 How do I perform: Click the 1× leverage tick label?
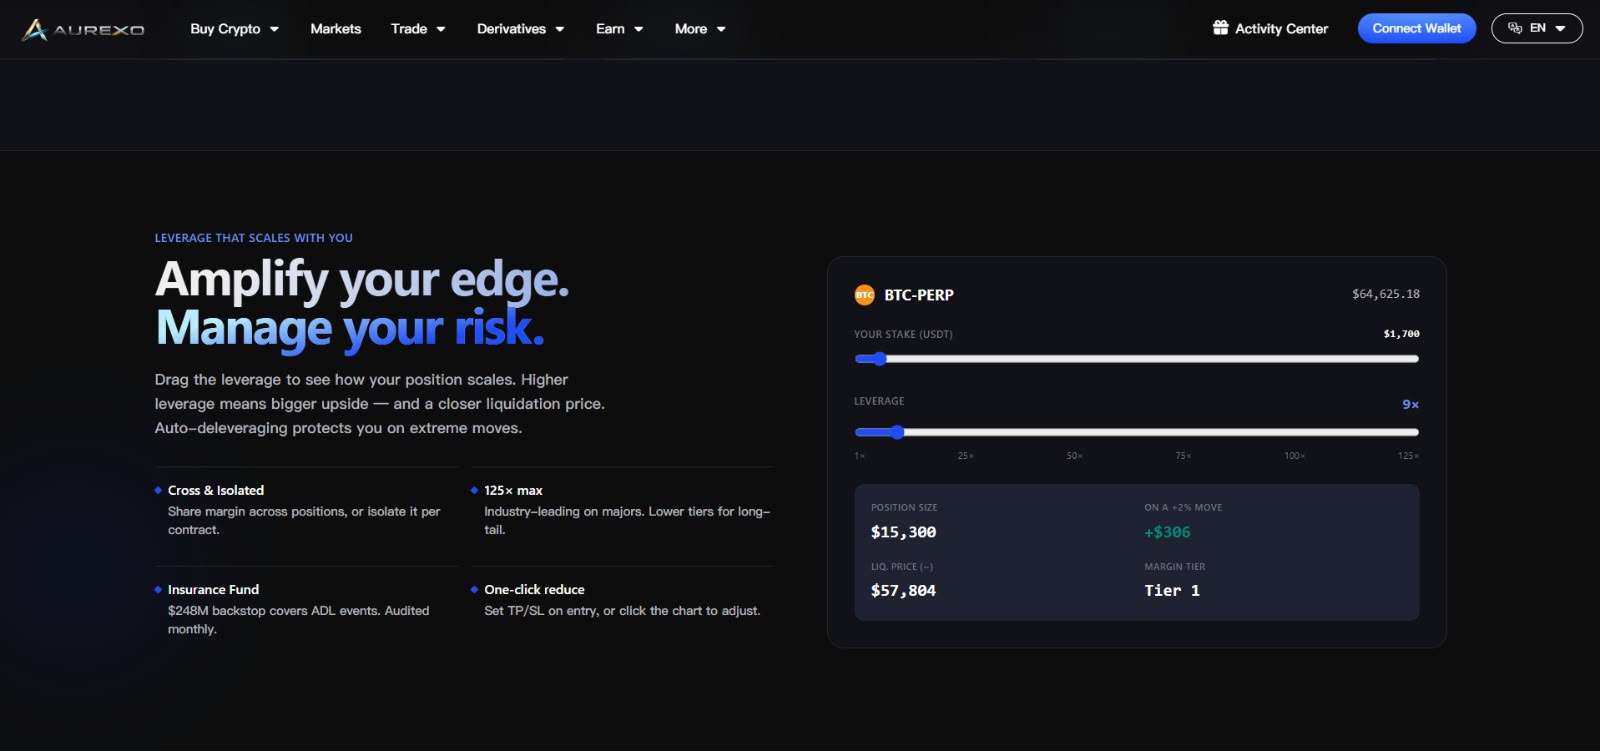coord(860,456)
